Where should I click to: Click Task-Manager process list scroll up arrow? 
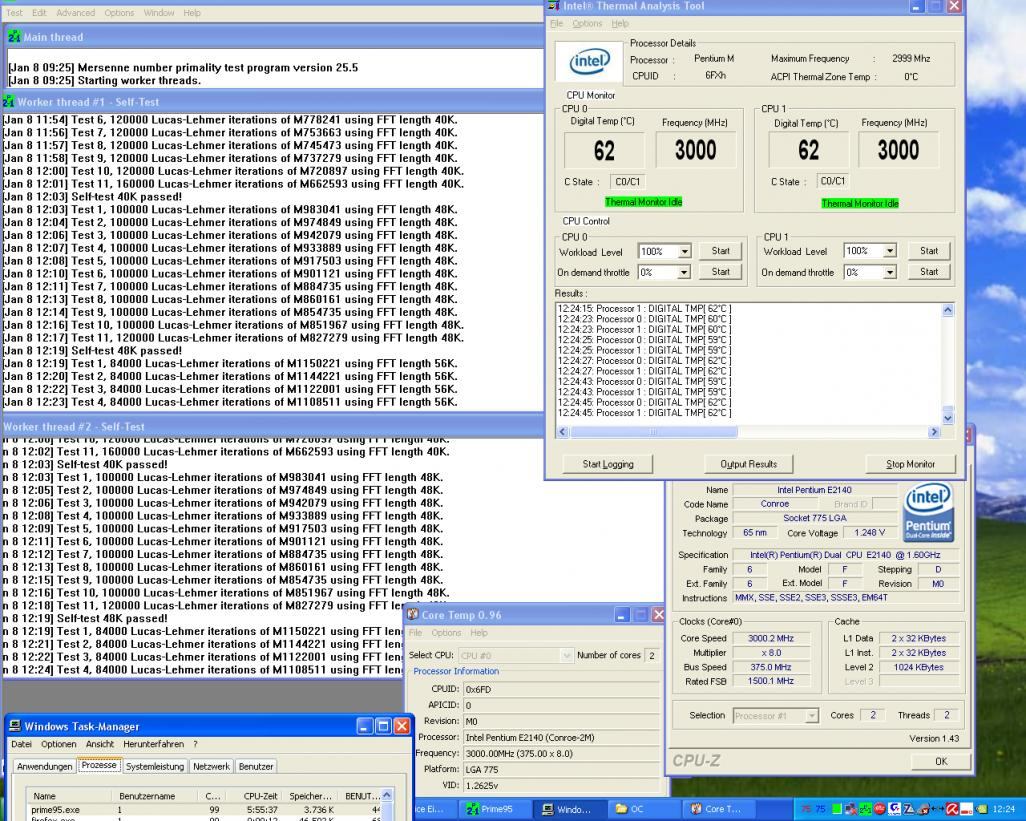387,795
